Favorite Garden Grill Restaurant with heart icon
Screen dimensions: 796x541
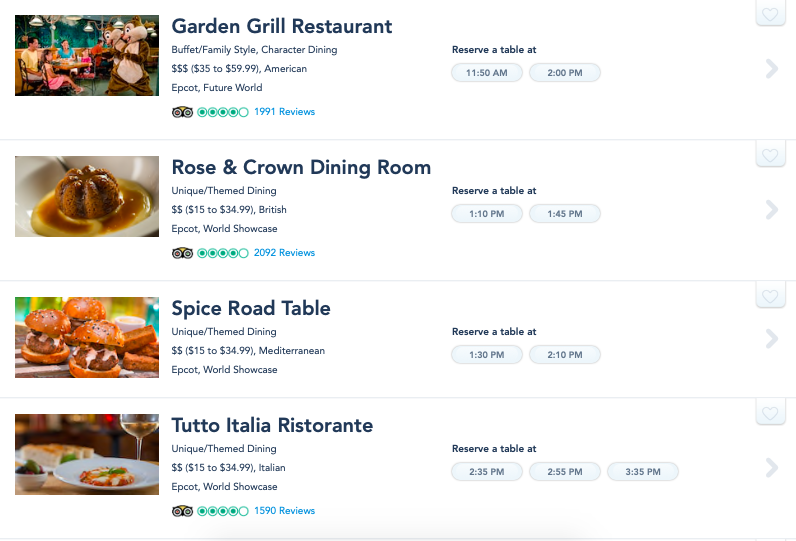pyautogui.click(x=770, y=14)
